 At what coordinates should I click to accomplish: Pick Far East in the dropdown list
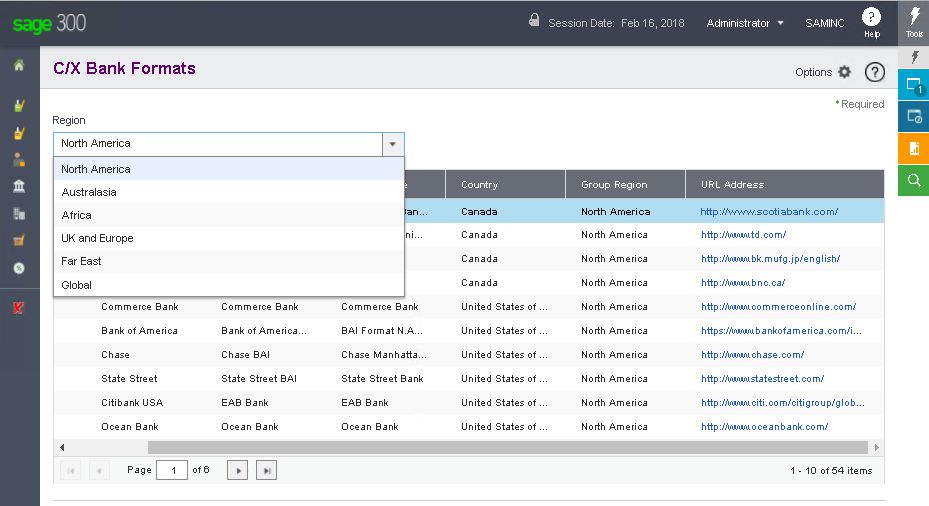[x=81, y=261]
